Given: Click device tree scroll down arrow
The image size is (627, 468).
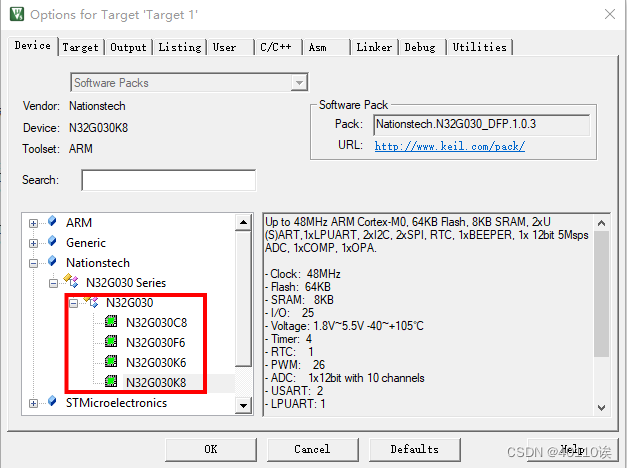Looking at the screenshot, I should pyautogui.click(x=243, y=405).
